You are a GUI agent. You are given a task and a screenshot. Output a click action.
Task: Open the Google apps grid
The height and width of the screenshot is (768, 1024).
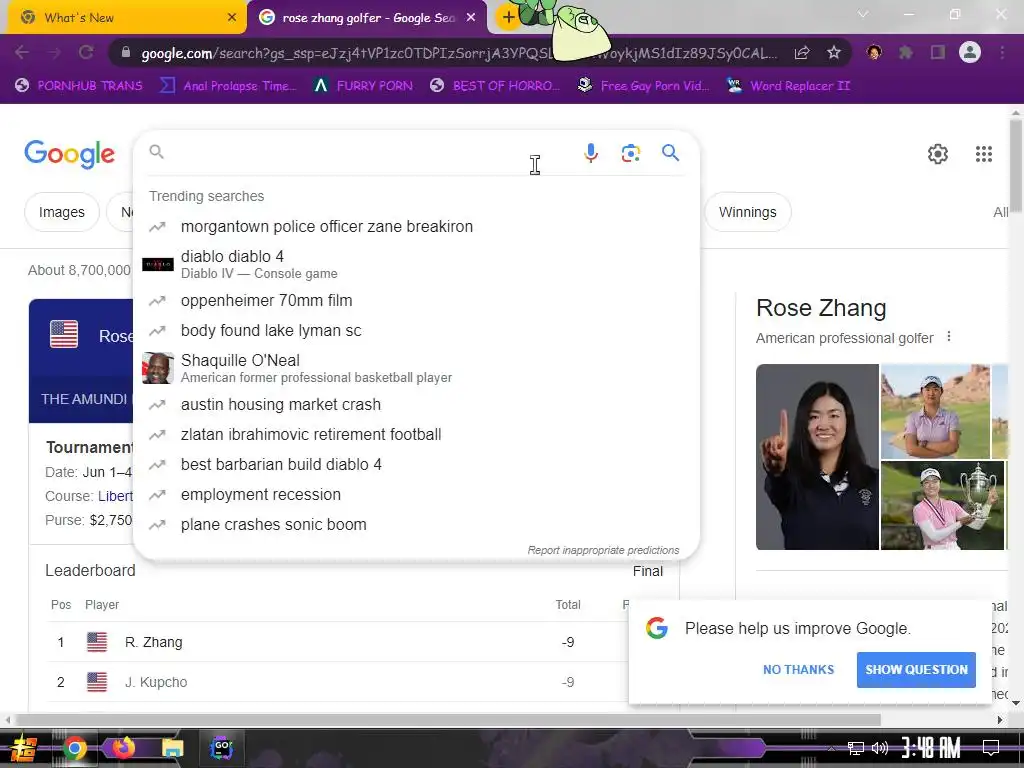(984, 154)
